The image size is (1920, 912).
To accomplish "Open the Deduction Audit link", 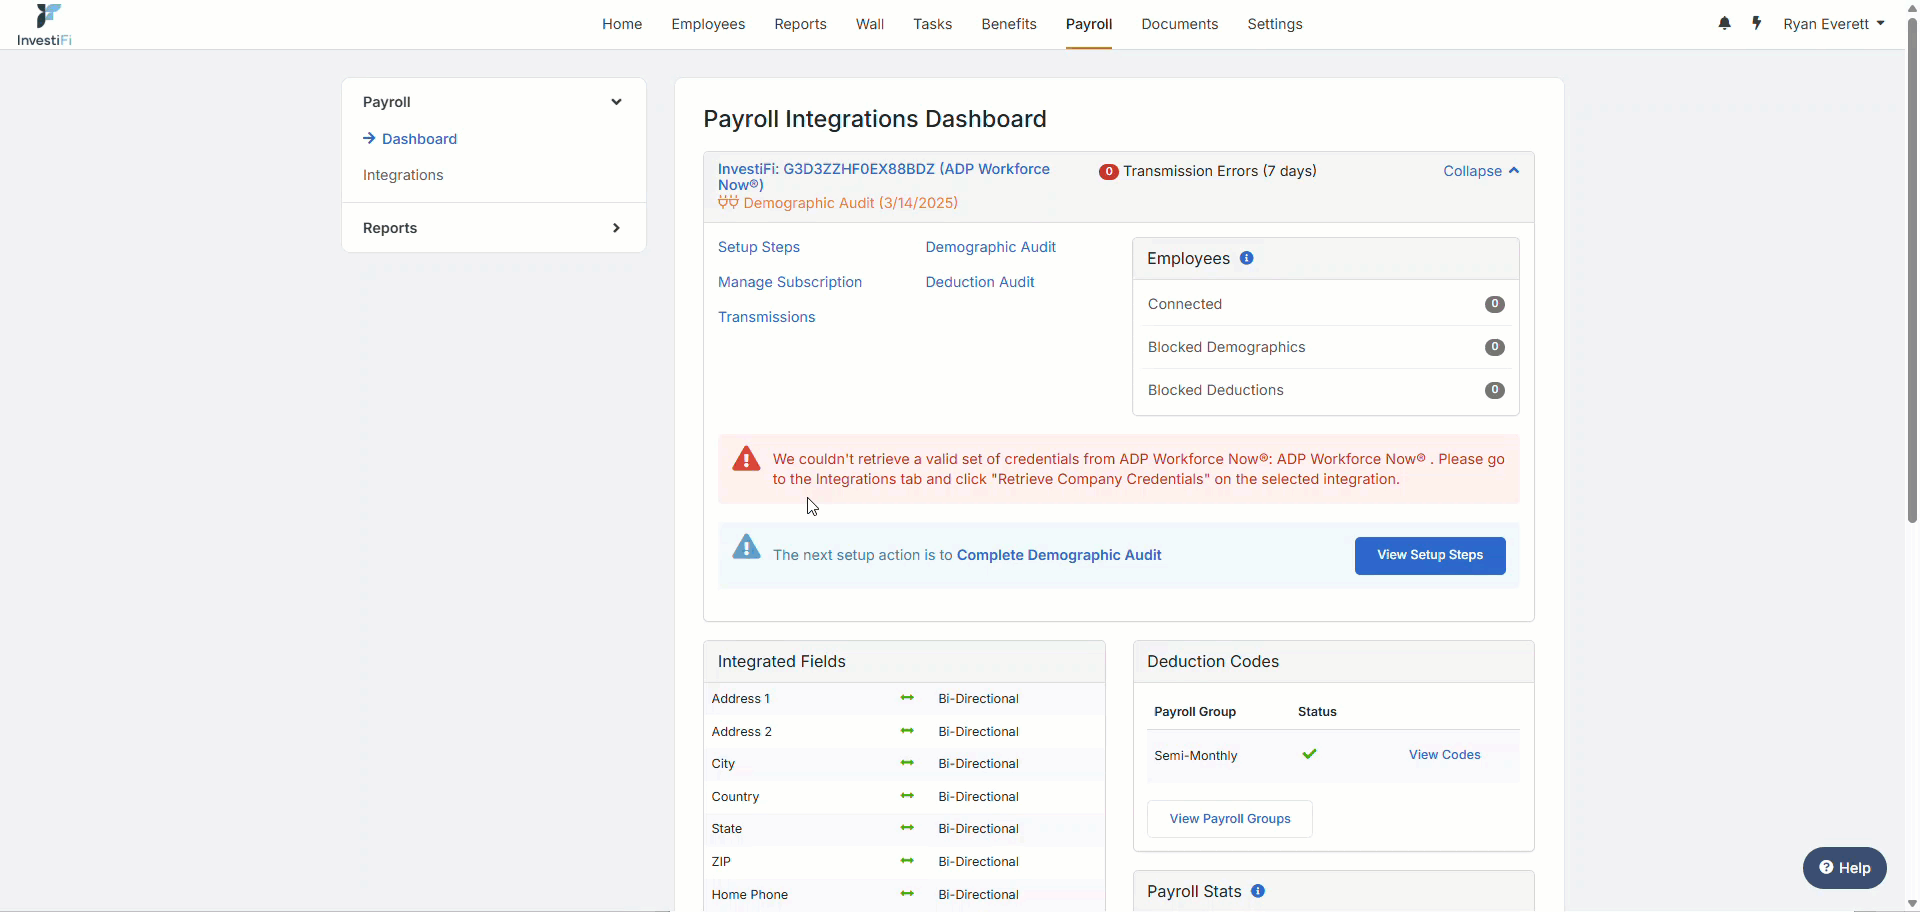I will click(980, 282).
